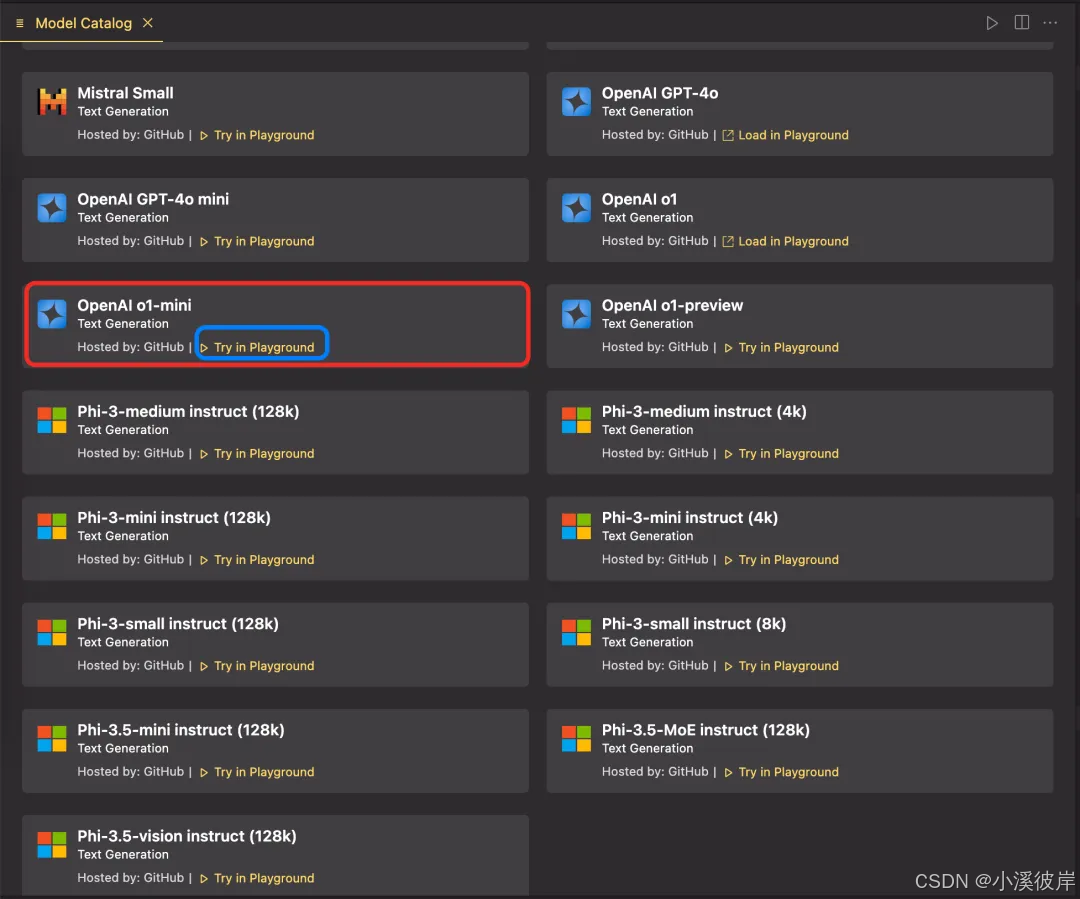Click Phi-3-mini instruct (128k) Microsoft logo

tap(52, 526)
